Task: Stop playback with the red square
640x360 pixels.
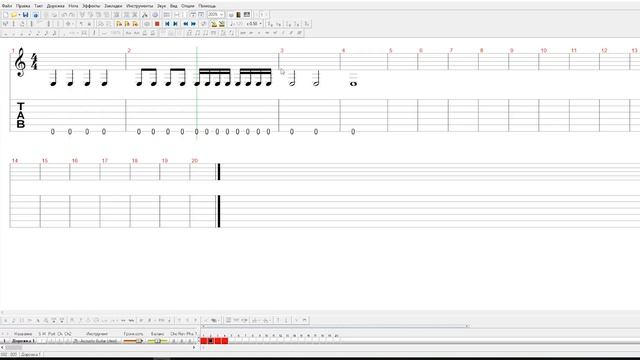Action: (157, 24)
